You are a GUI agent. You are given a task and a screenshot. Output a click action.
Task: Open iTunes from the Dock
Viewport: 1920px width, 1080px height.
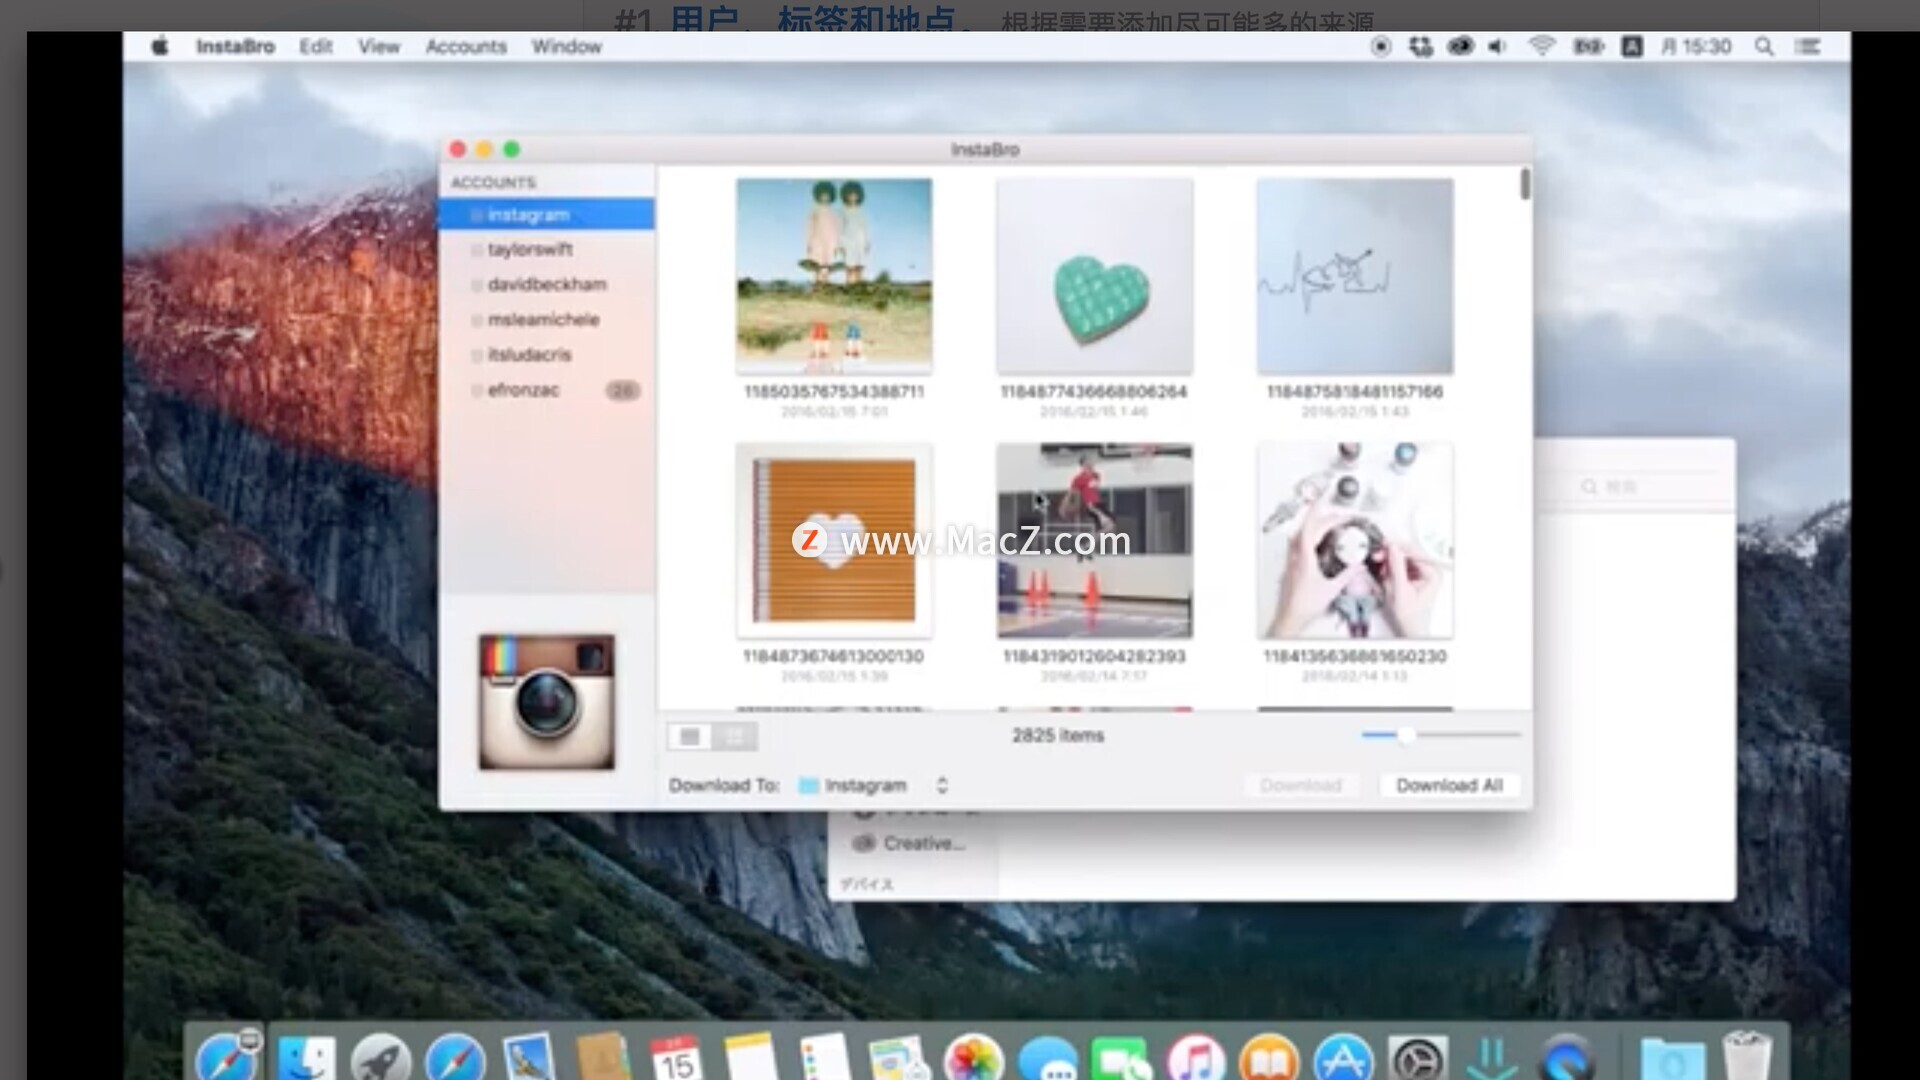click(1196, 1060)
